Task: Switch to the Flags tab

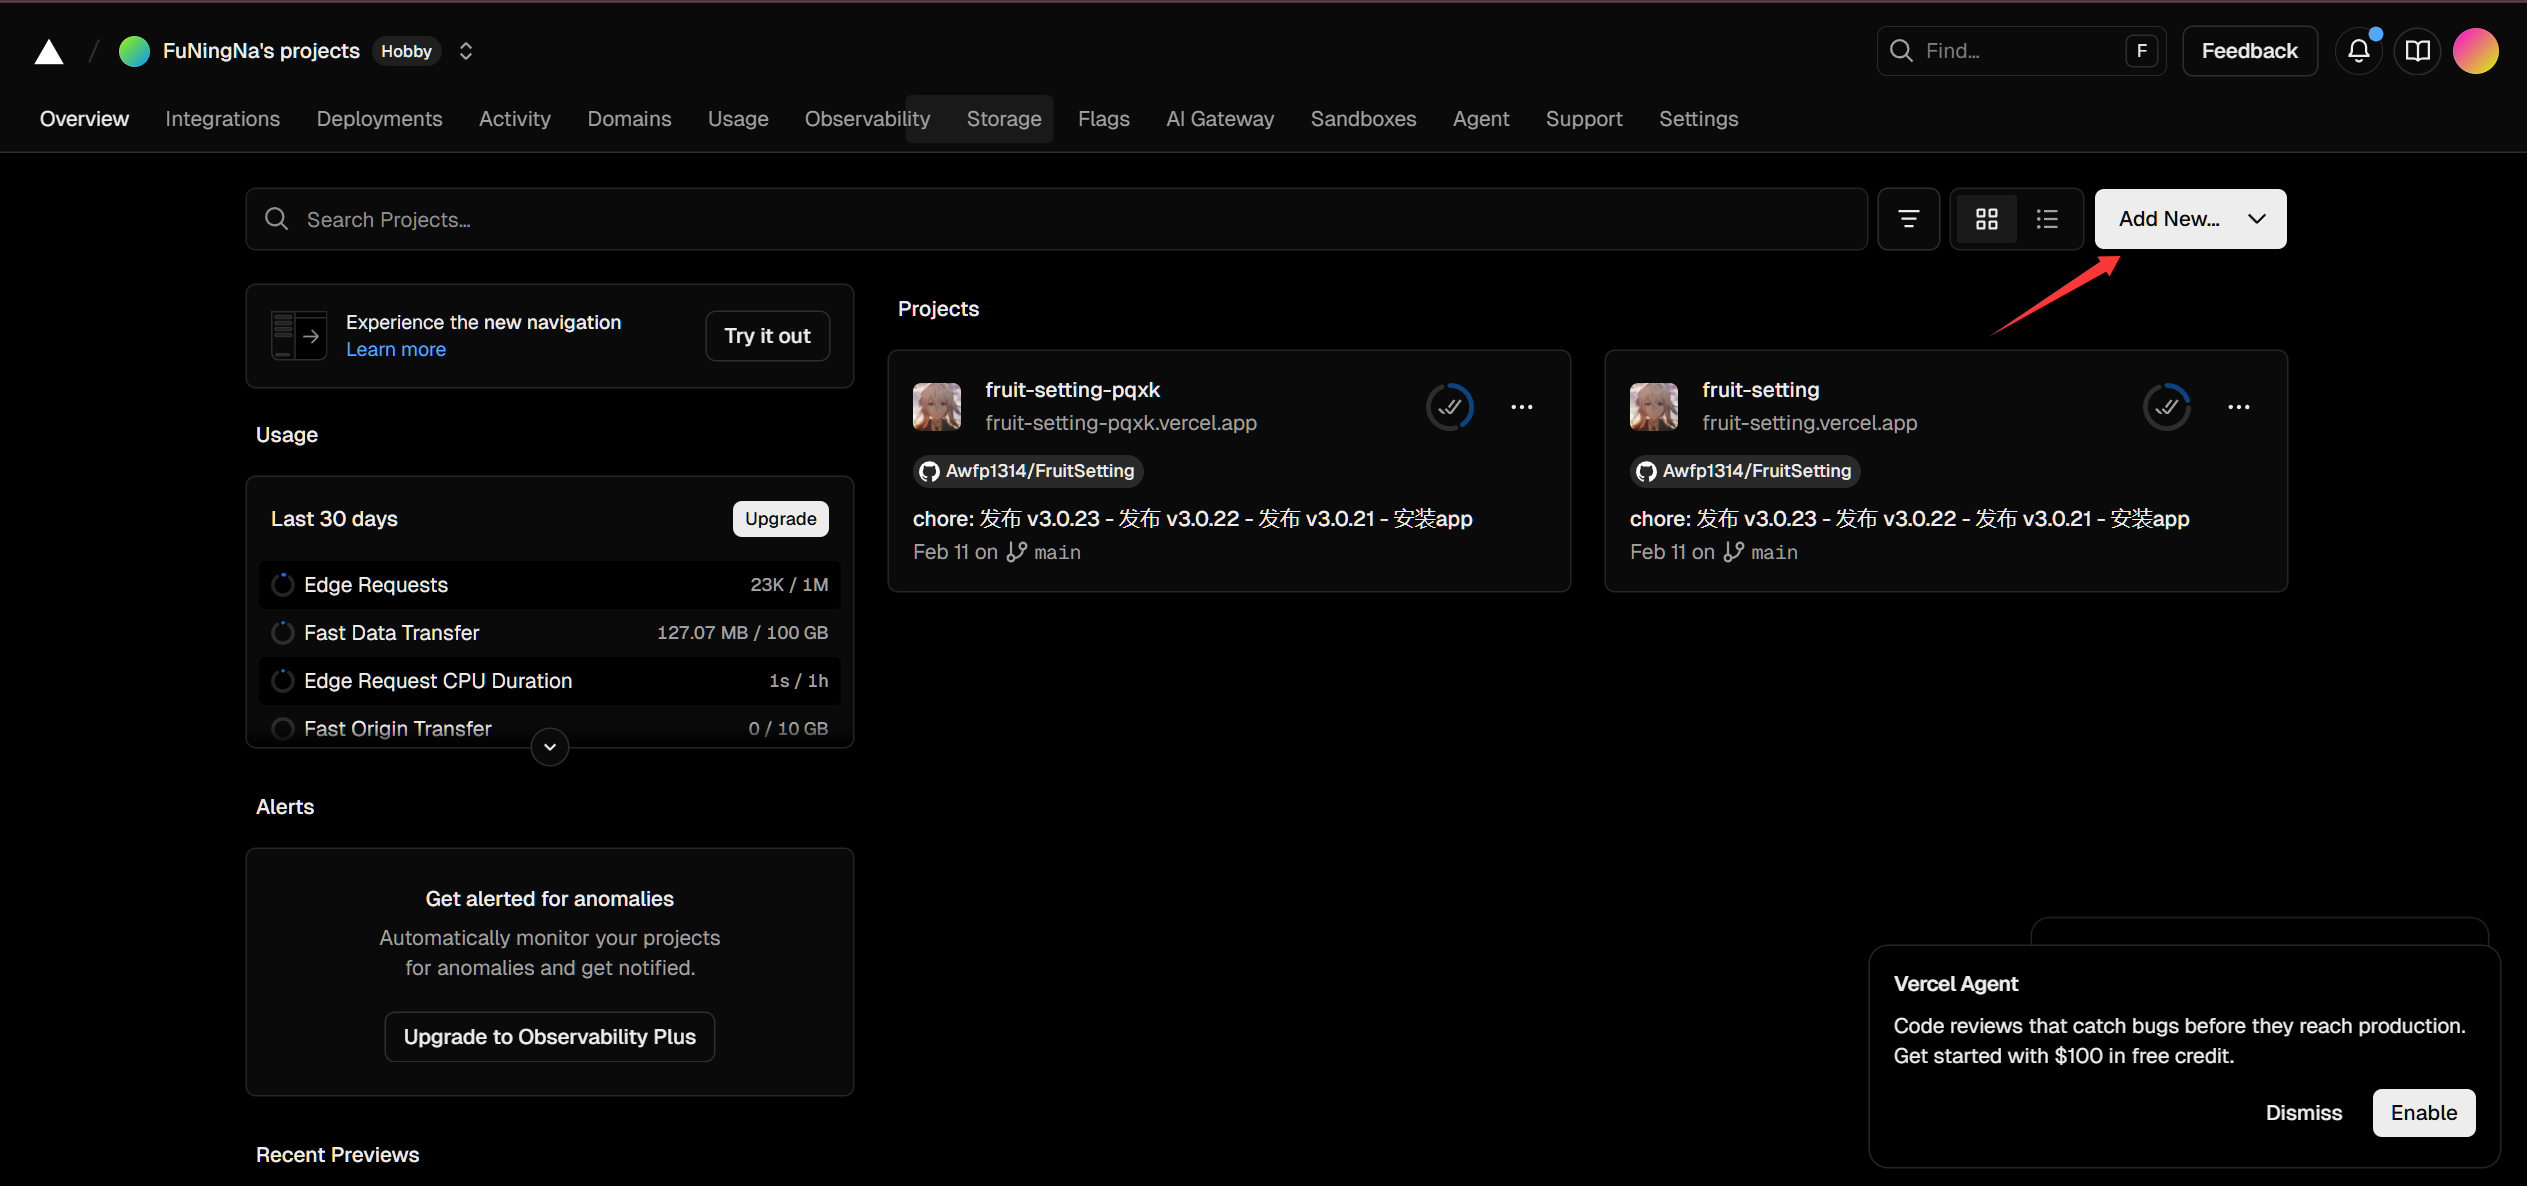Action: (1104, 119)
